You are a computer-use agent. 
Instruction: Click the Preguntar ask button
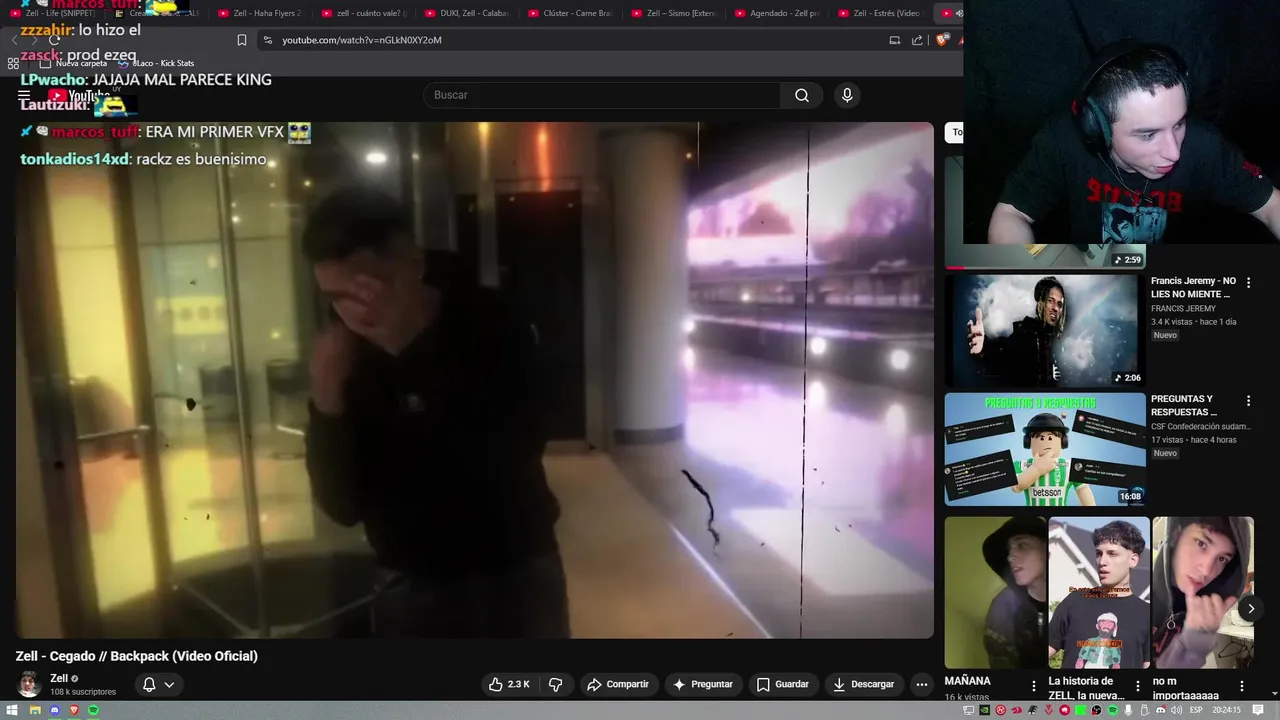coord(703,684)
